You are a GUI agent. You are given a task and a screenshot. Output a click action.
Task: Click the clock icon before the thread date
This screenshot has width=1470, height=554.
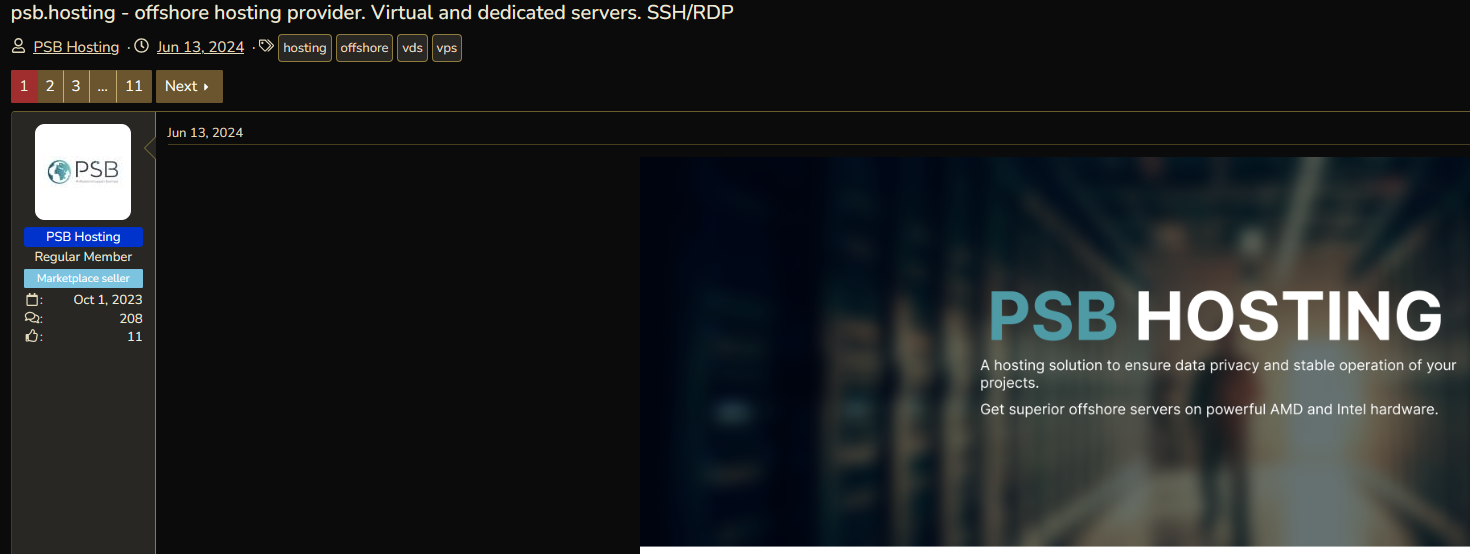pyautogui.click(x=142, y=47)
